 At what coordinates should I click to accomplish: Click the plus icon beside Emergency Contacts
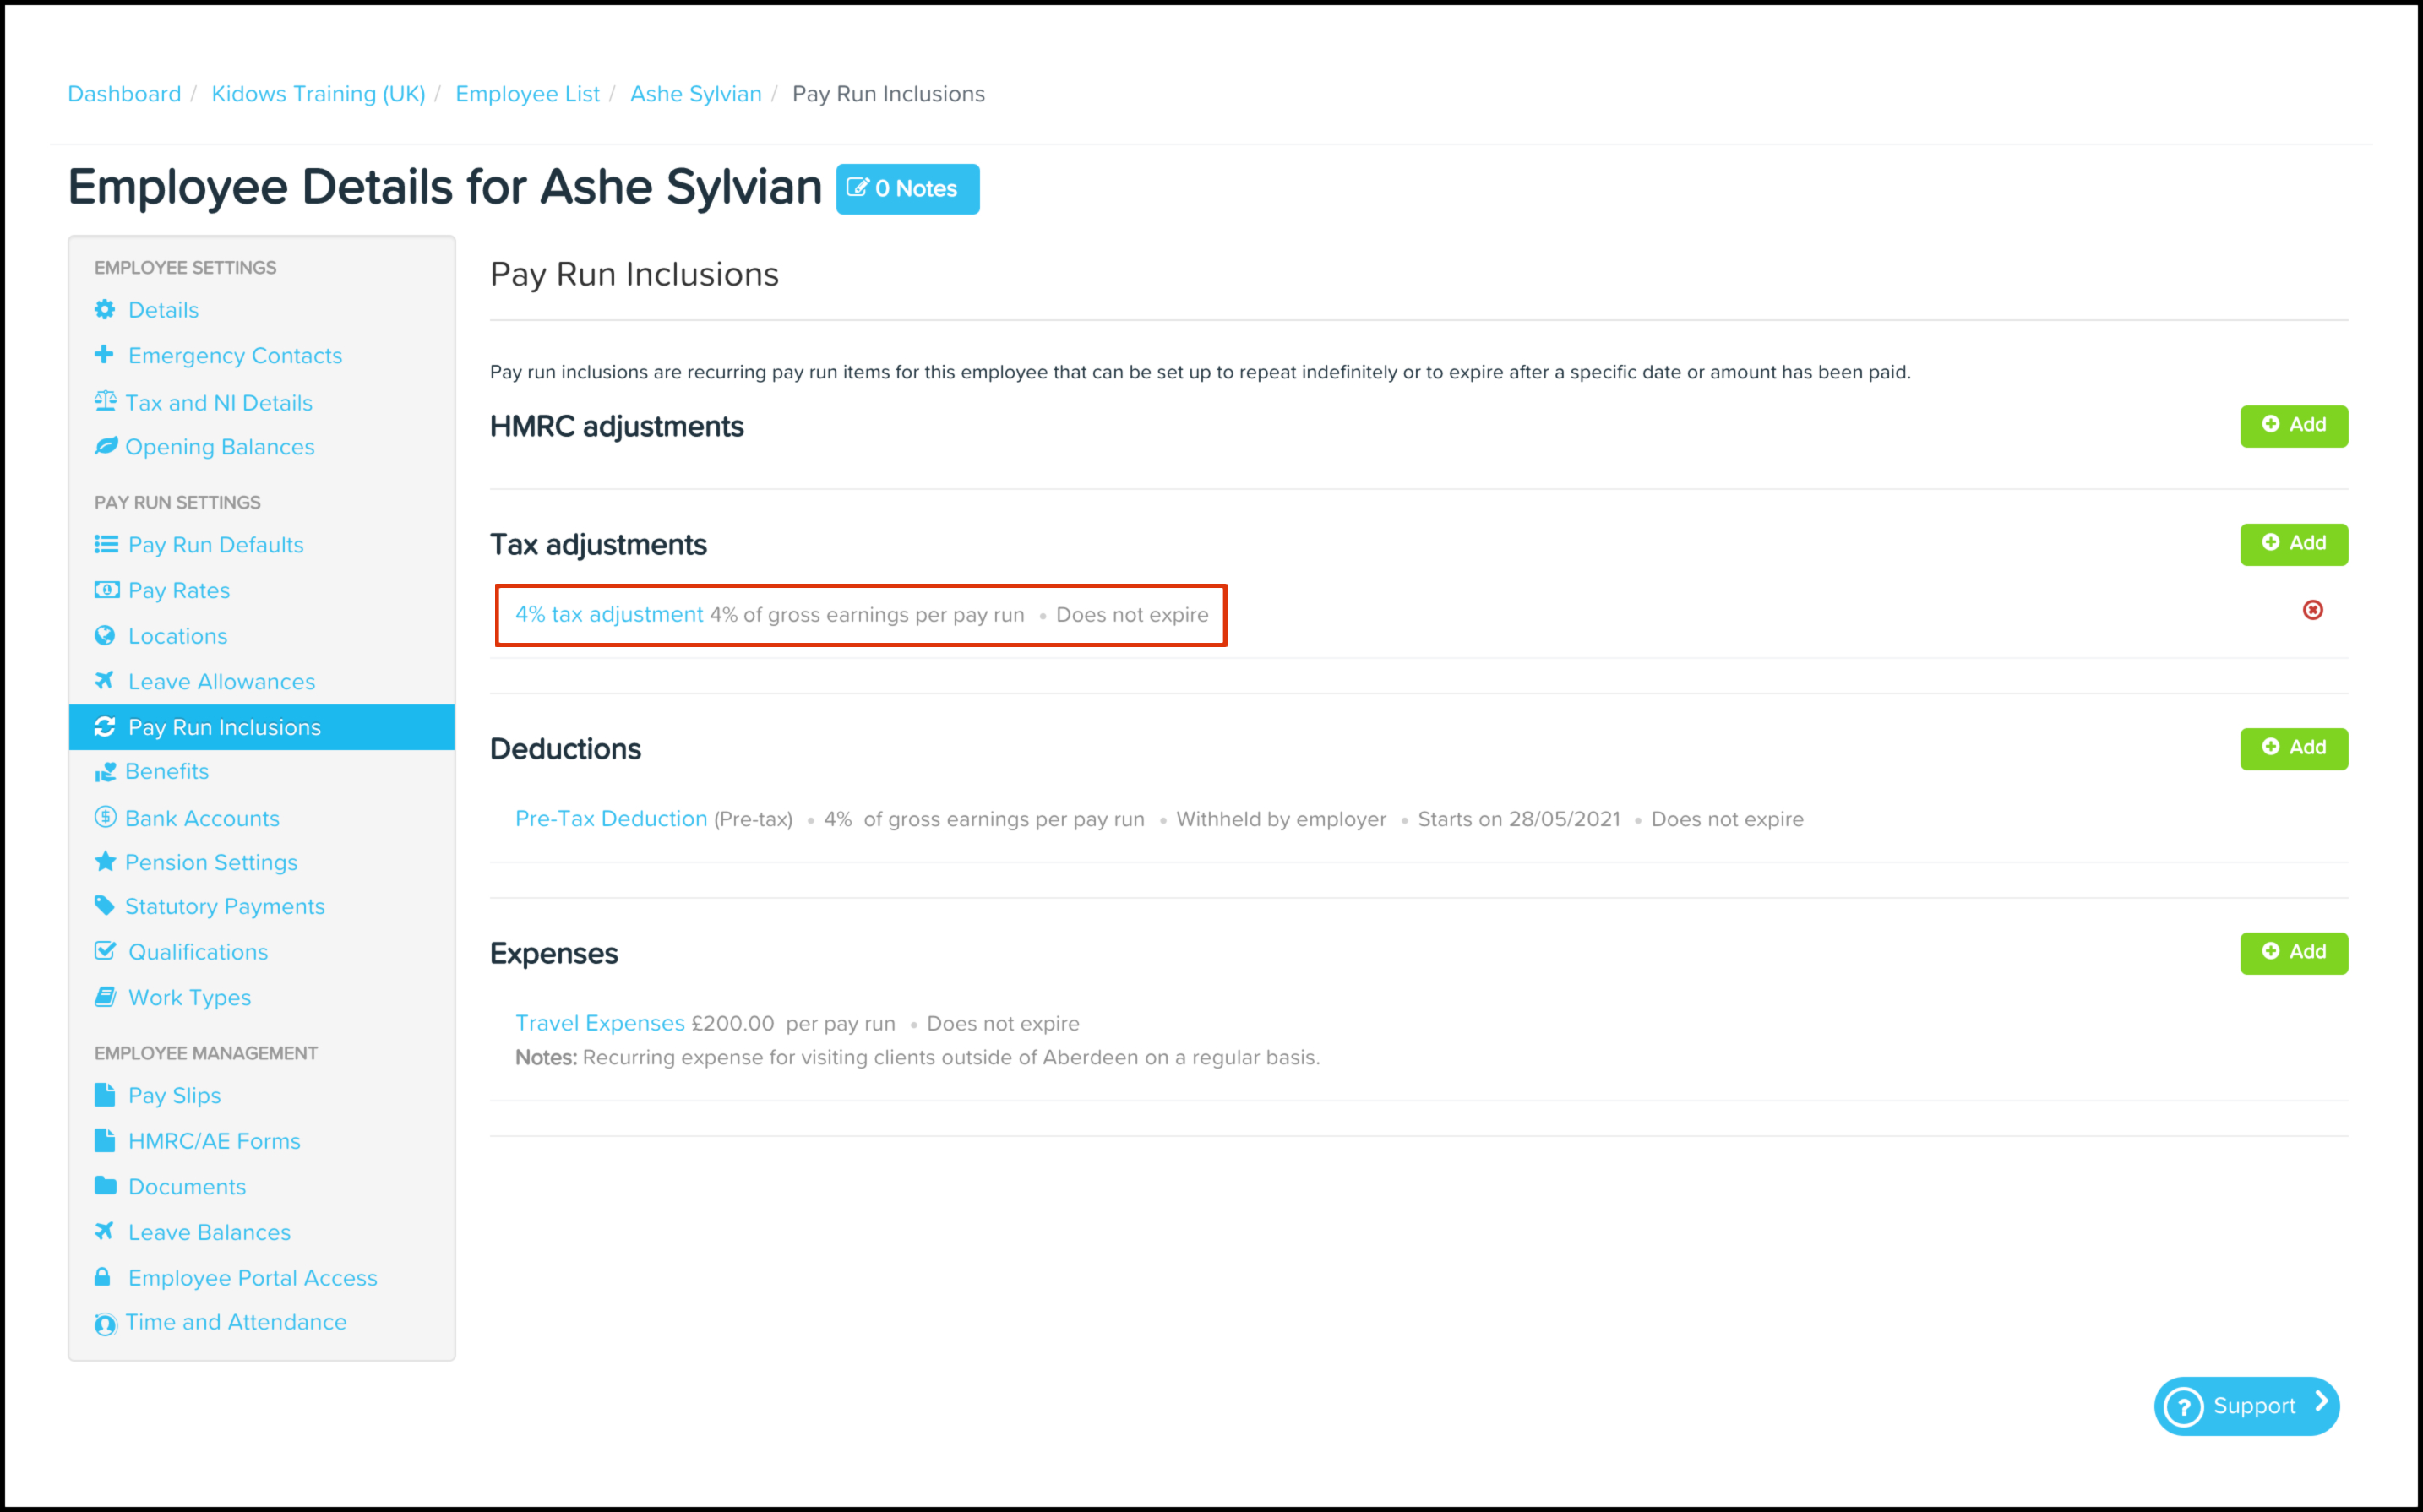point(104,354)
